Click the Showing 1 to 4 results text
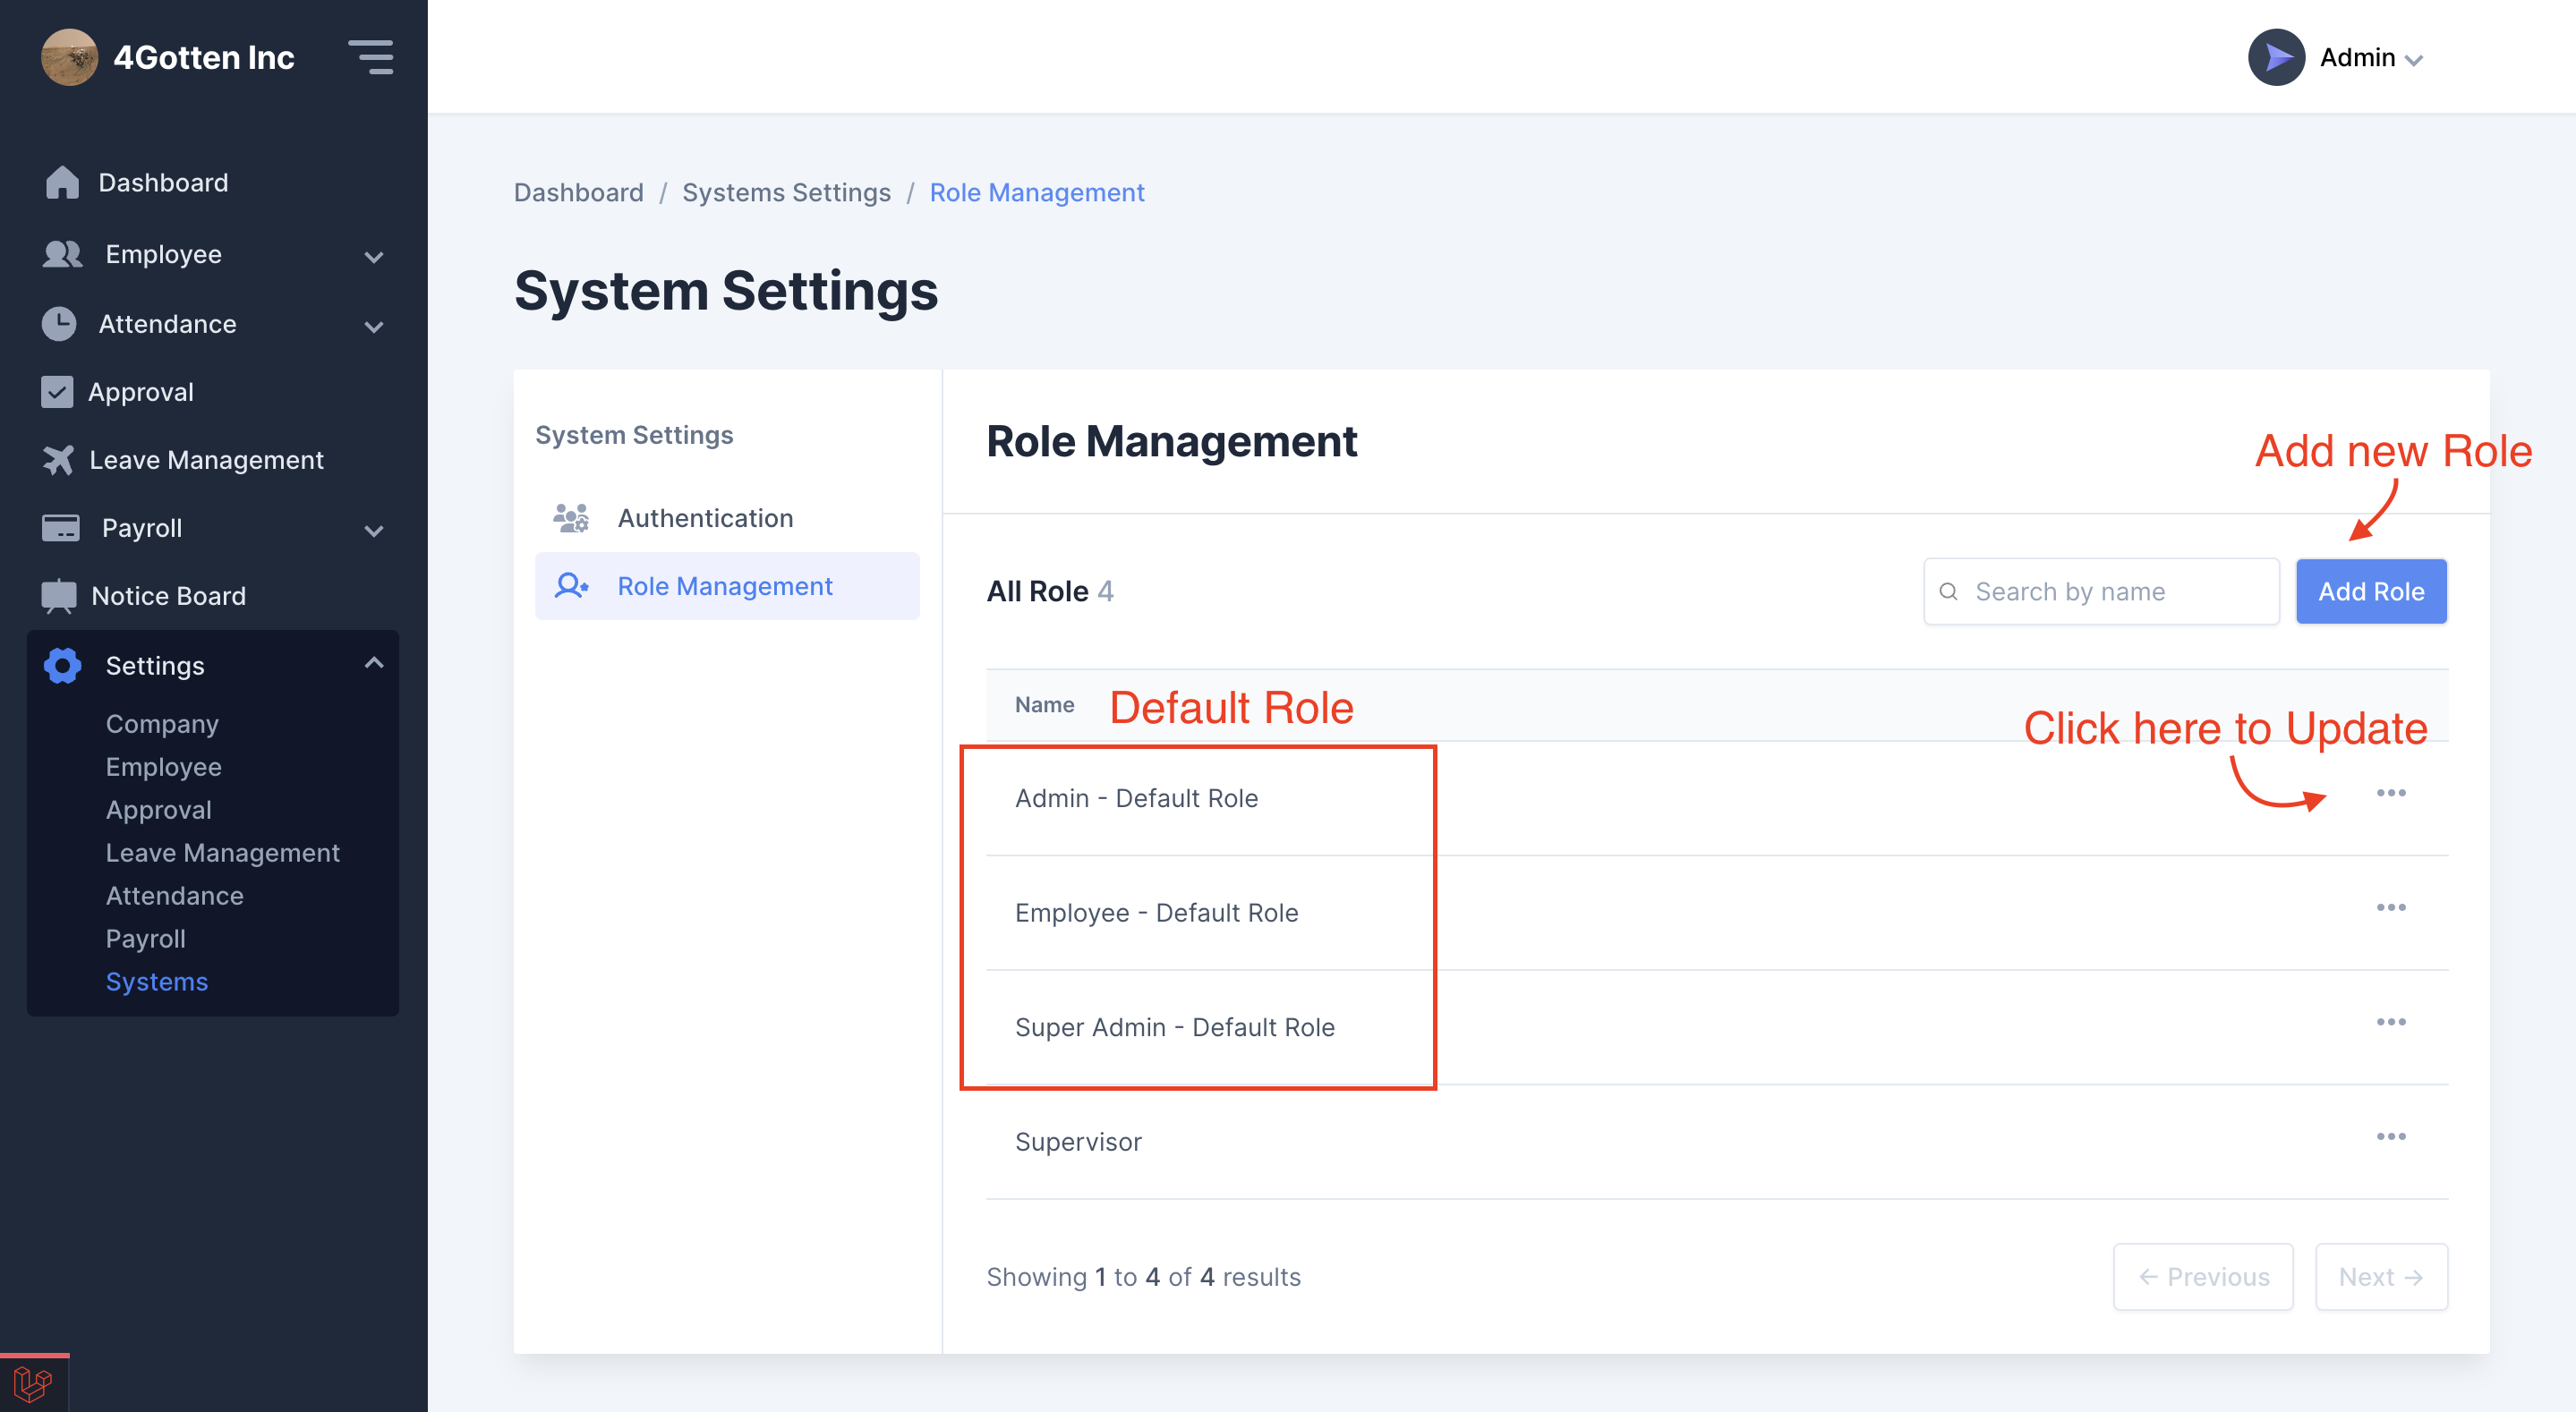 (x=1143, y=1277)
